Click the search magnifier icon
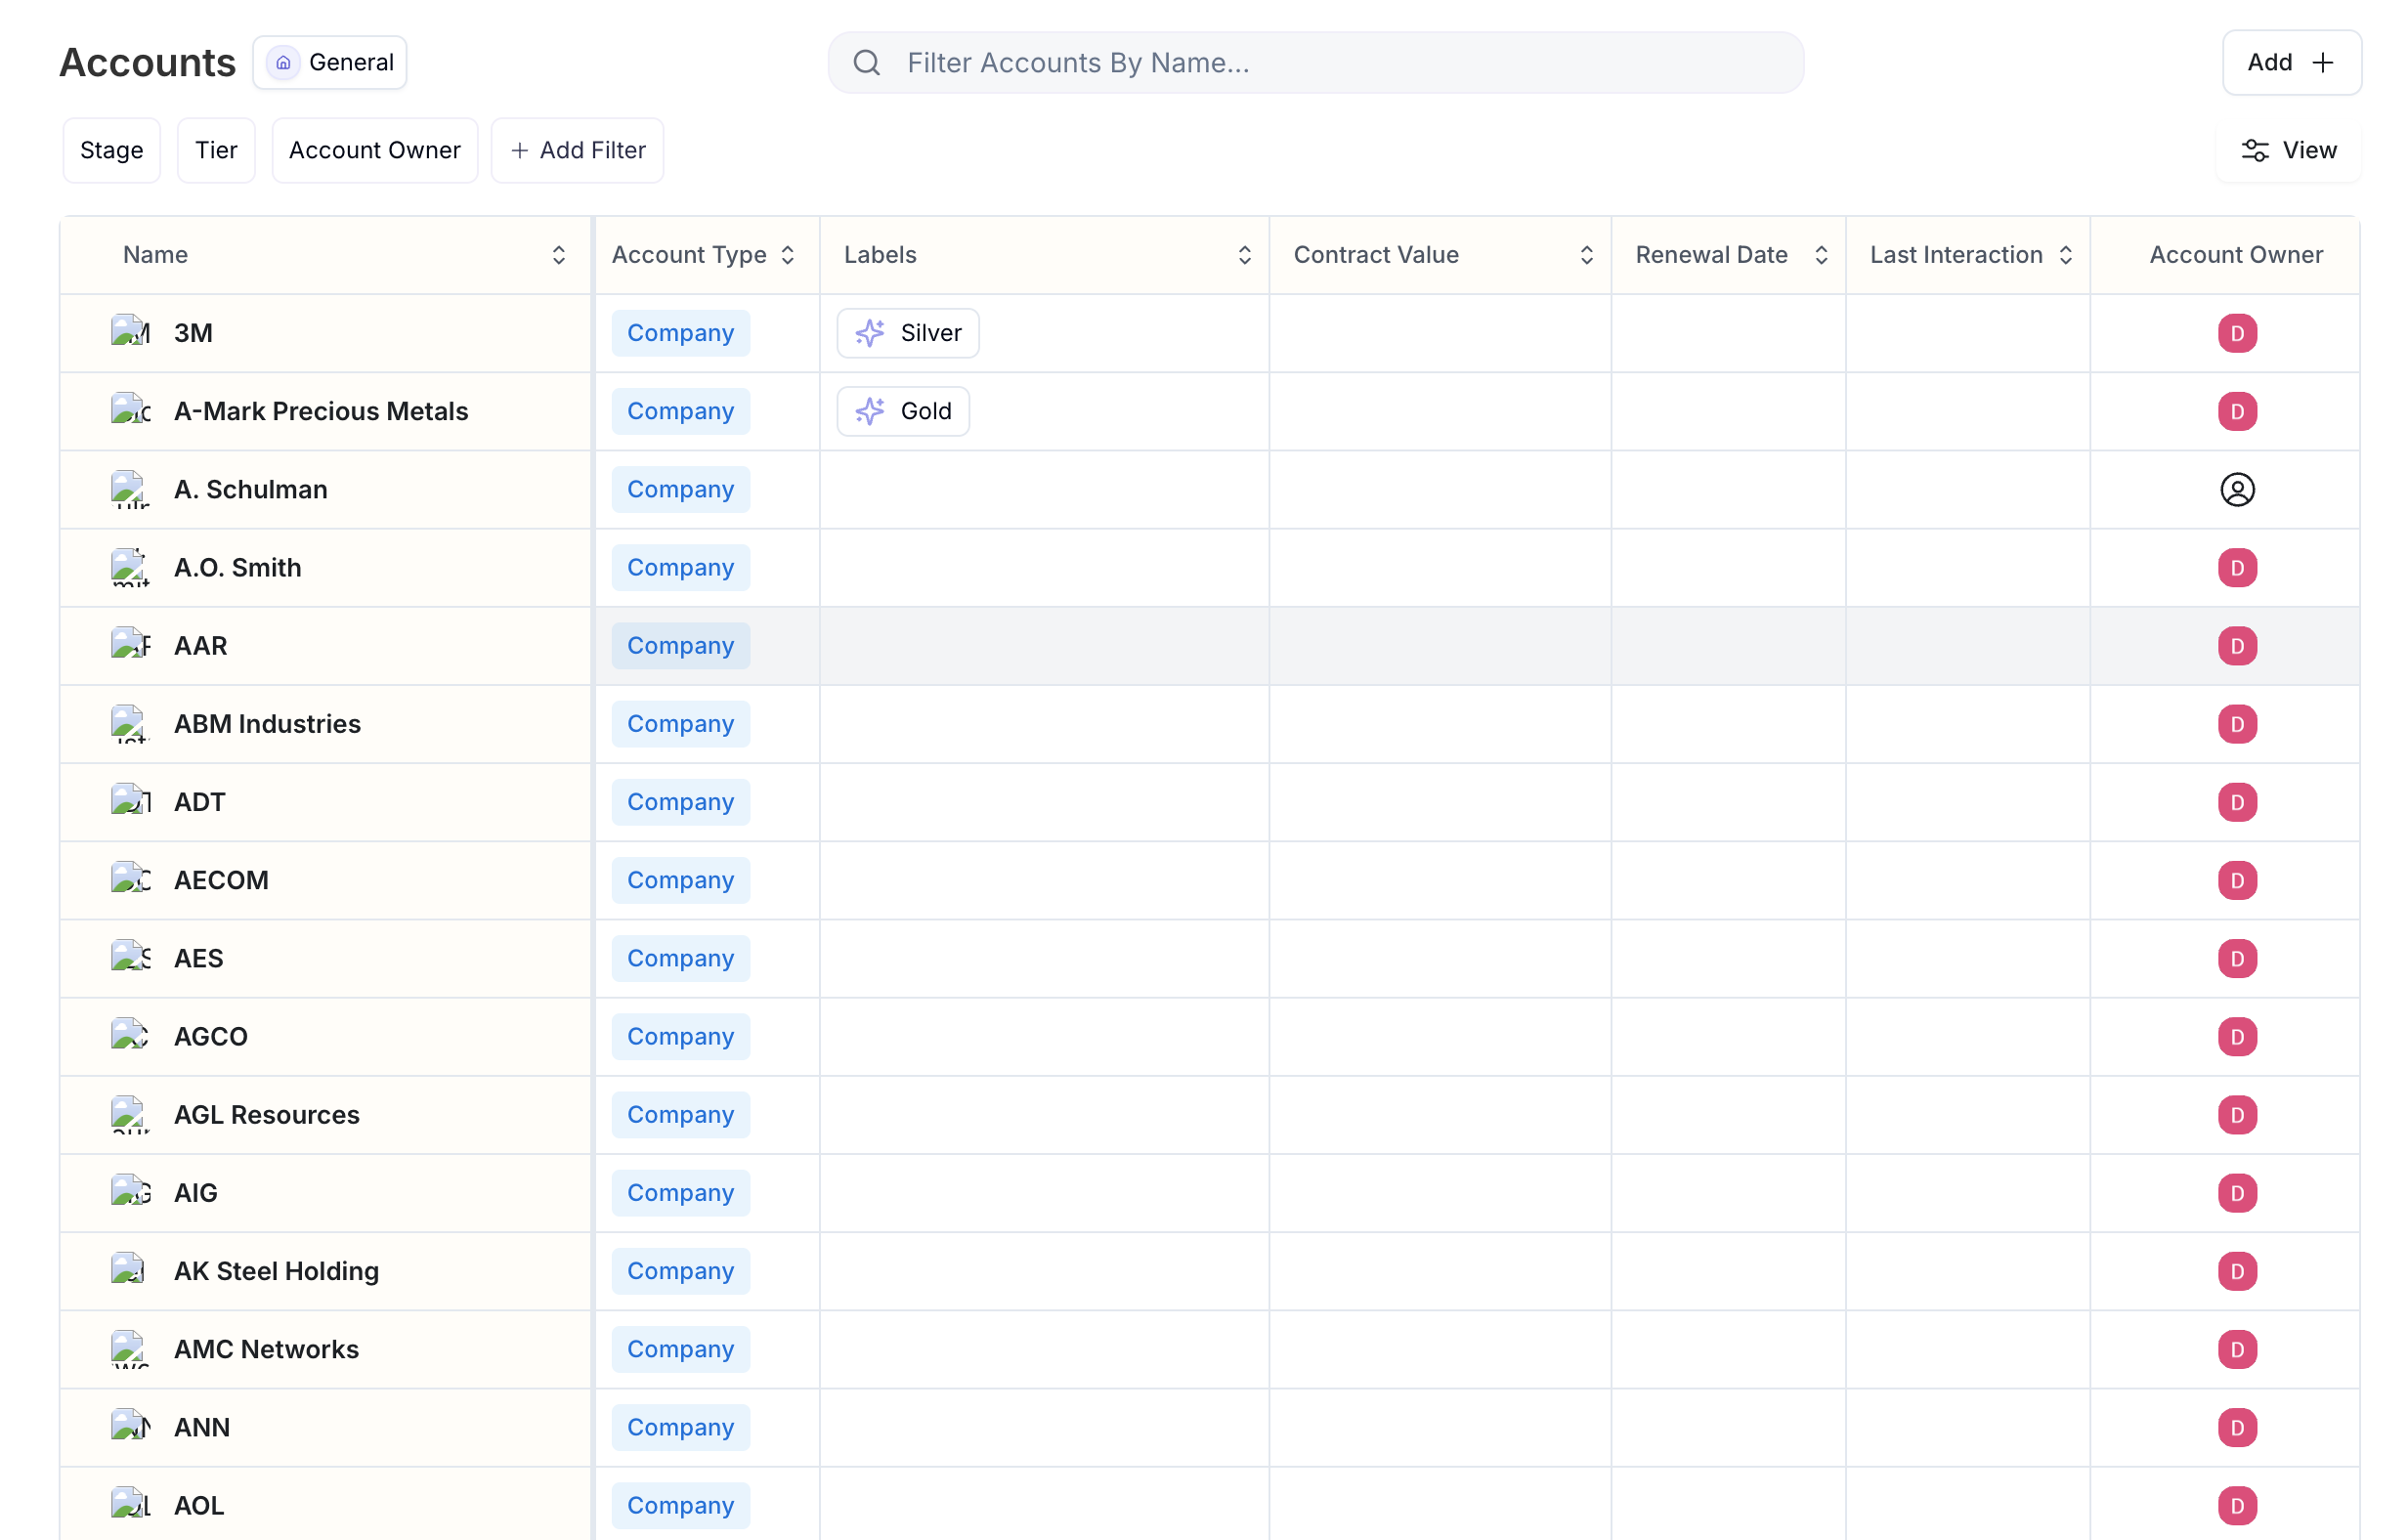Viewport: 2408px width, 1540px height. (866, 63)
